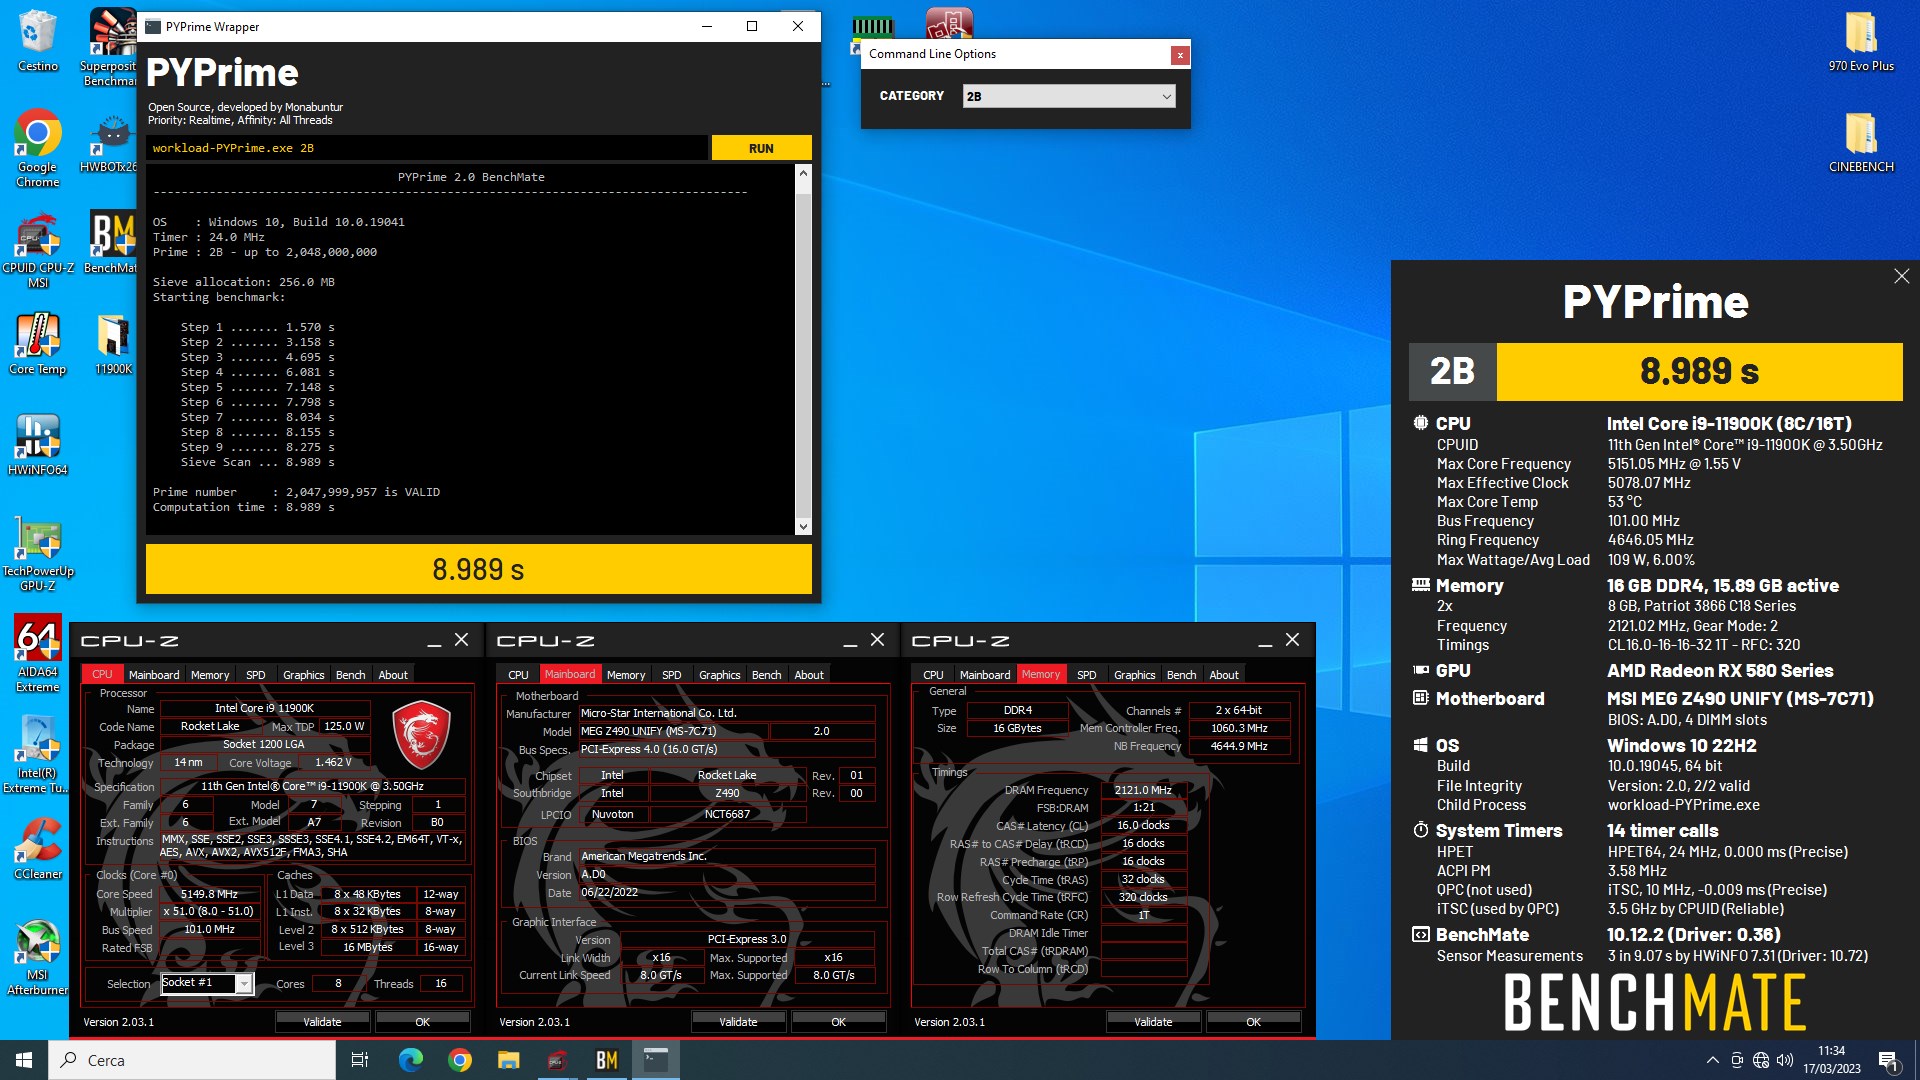1920x1080 pixels.
Task: Open the CINEBENCH folder on desktop
Action: point(1861,142)
